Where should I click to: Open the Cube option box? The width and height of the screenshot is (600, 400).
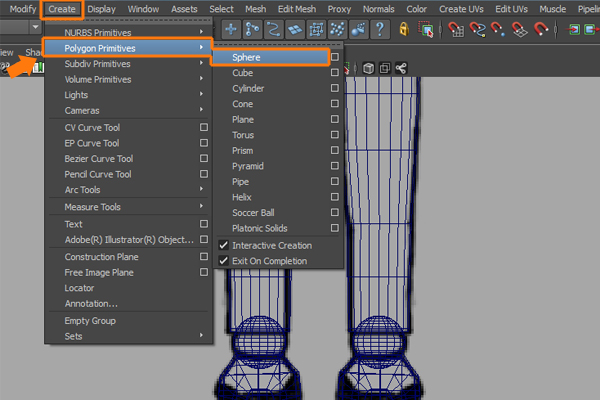click(335, 73)
